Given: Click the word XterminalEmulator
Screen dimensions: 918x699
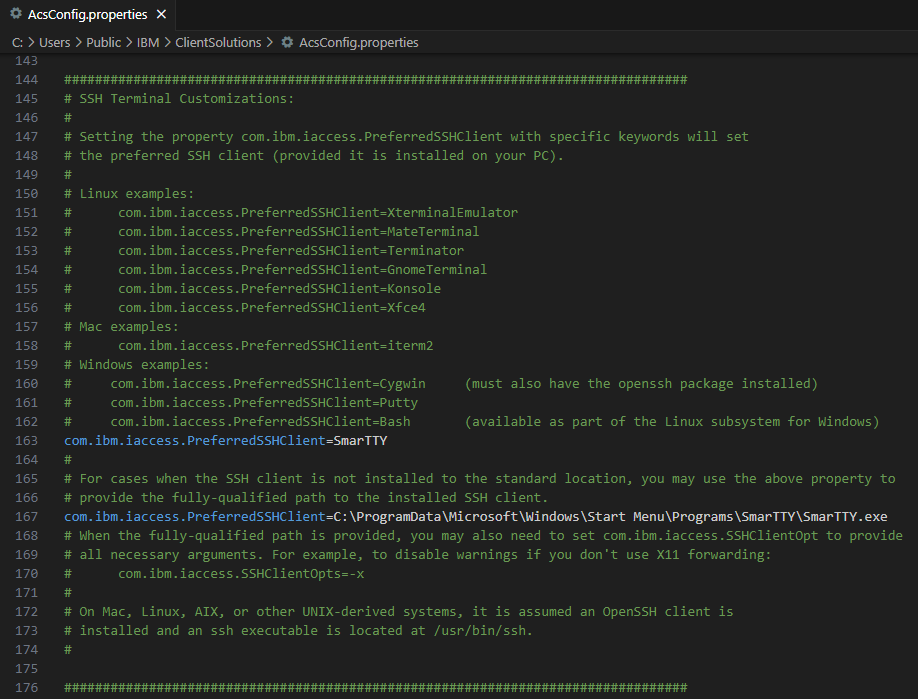Looking at the screenshot, I should click(453, 213).
